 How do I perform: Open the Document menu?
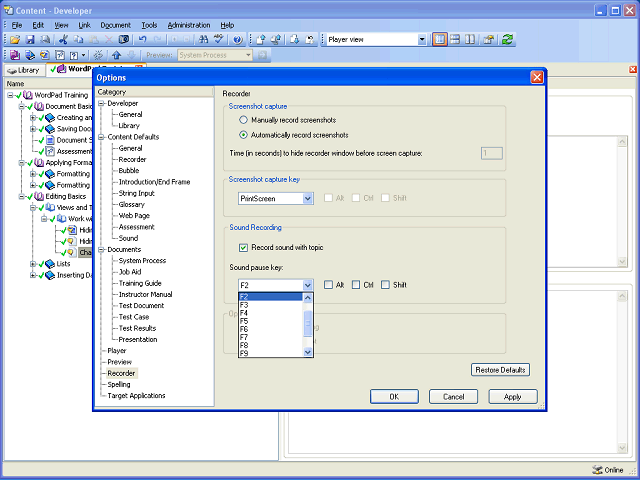(116, 25)
